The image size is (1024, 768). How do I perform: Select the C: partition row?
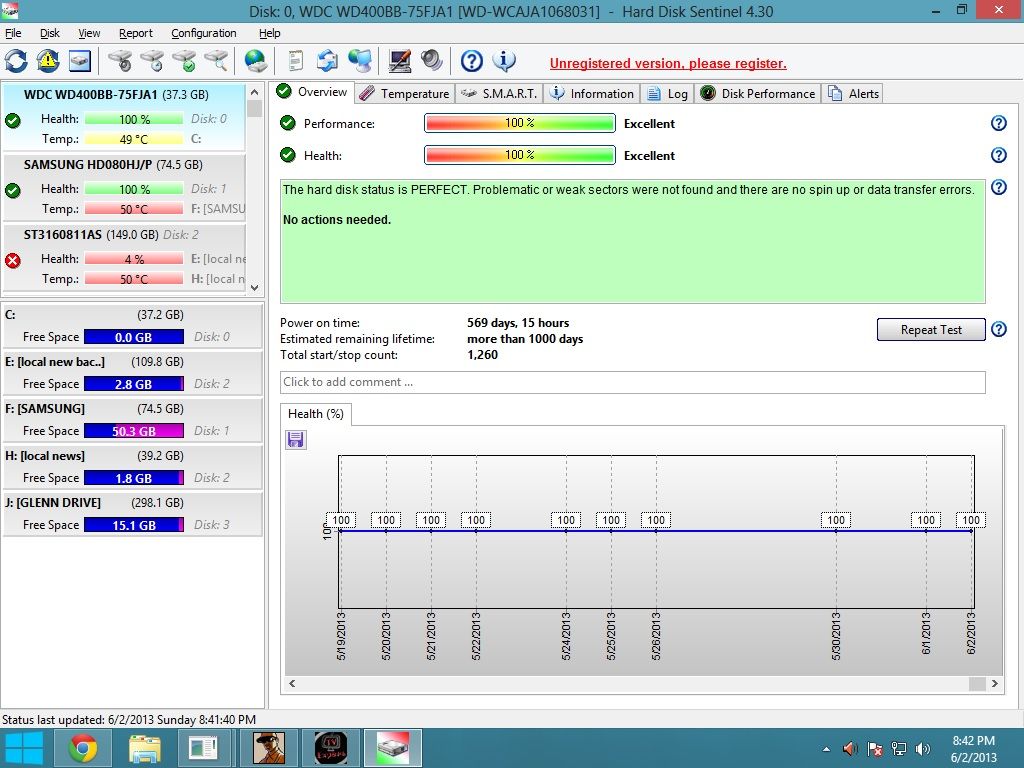point(133,325)
